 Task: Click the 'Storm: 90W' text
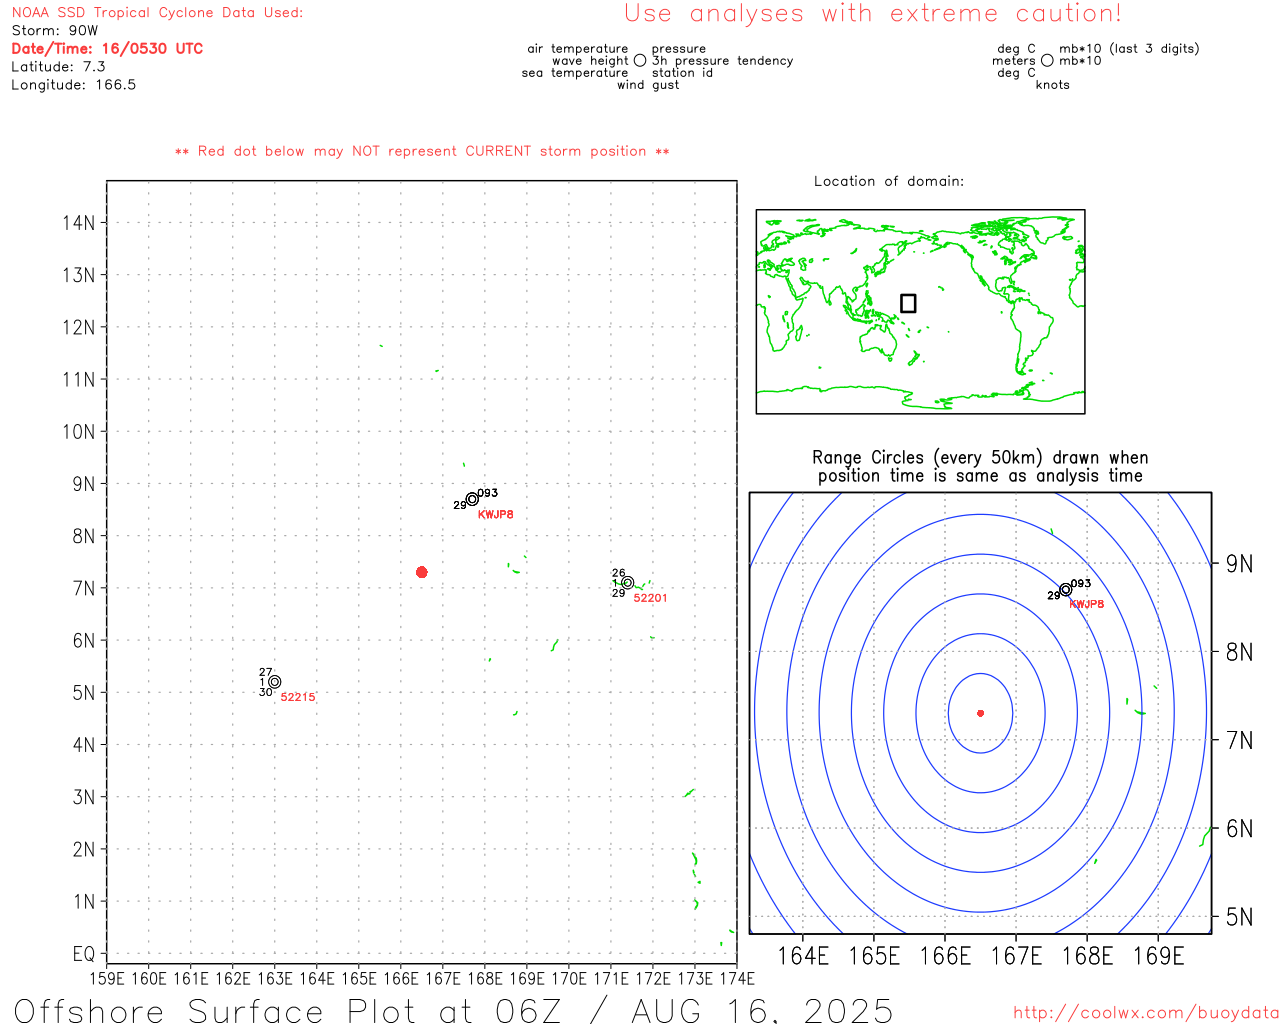click(55, 30)
